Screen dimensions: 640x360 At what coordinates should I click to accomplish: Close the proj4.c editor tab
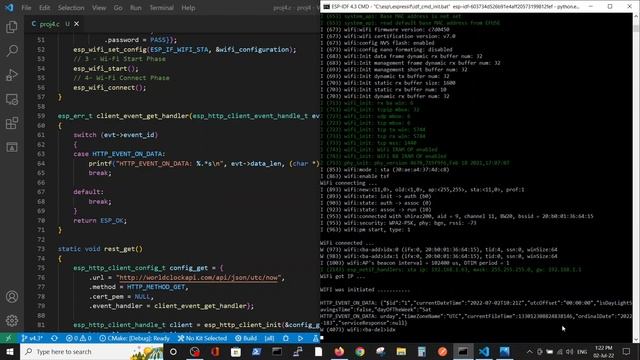(76, 24)
